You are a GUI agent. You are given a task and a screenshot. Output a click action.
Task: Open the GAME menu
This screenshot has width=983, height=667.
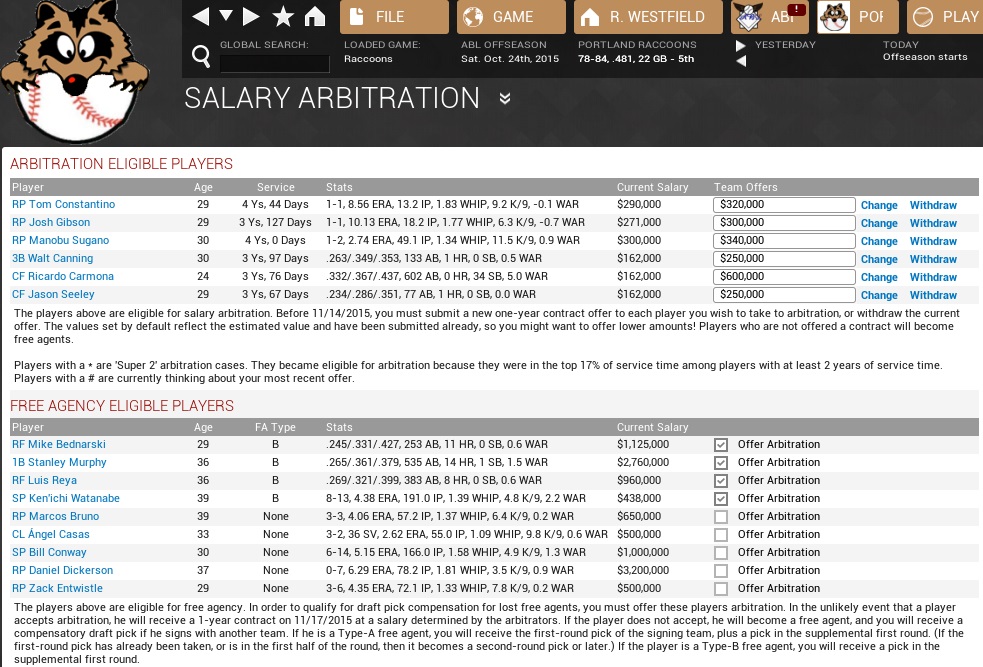click(x=511, y=17)
